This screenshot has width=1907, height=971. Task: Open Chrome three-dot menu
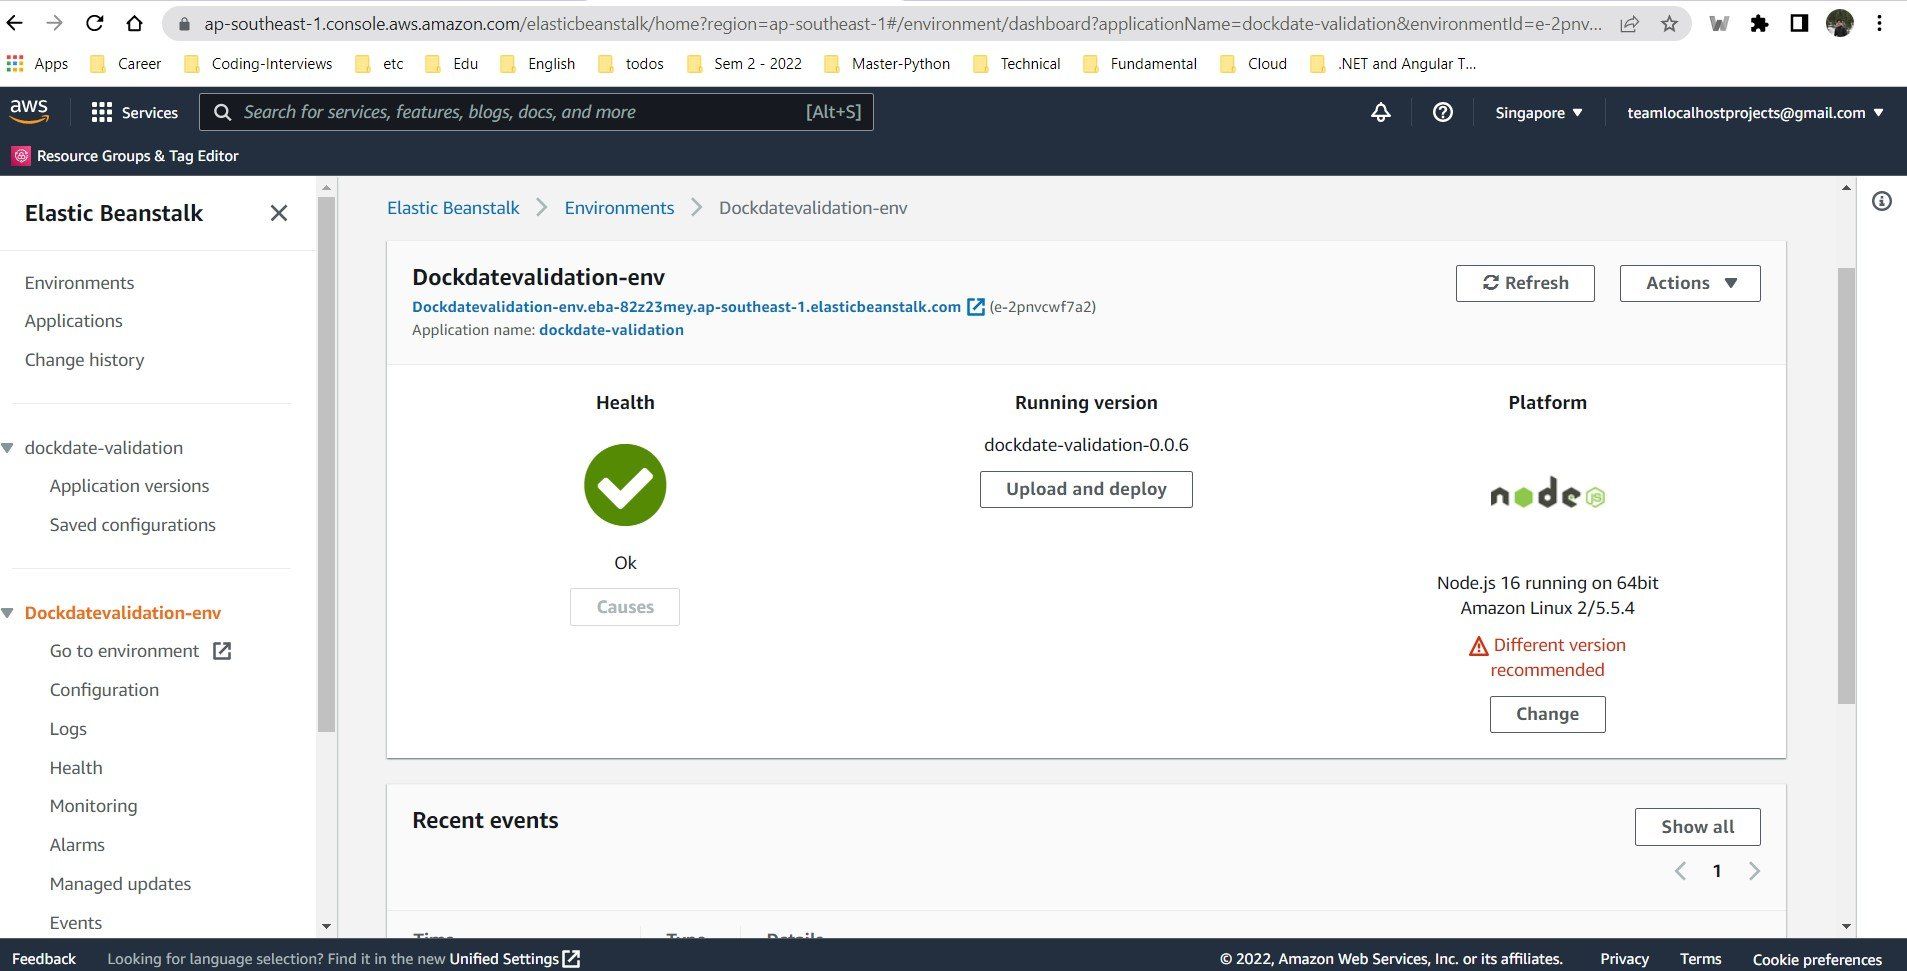(x=1879, y=23)
